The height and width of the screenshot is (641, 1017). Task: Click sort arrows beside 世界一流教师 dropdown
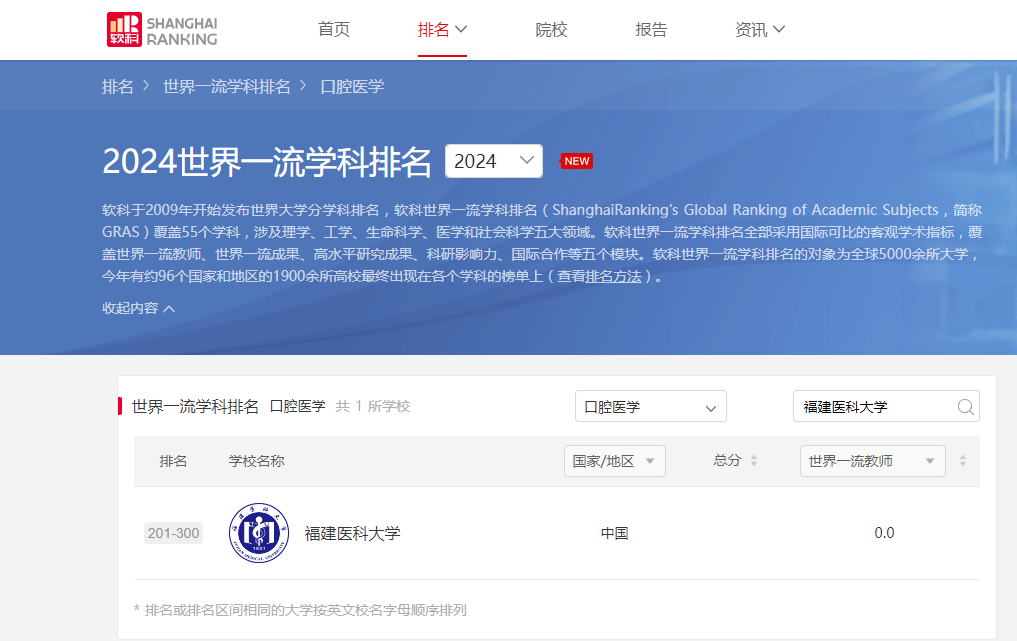(x=962, y=461)
